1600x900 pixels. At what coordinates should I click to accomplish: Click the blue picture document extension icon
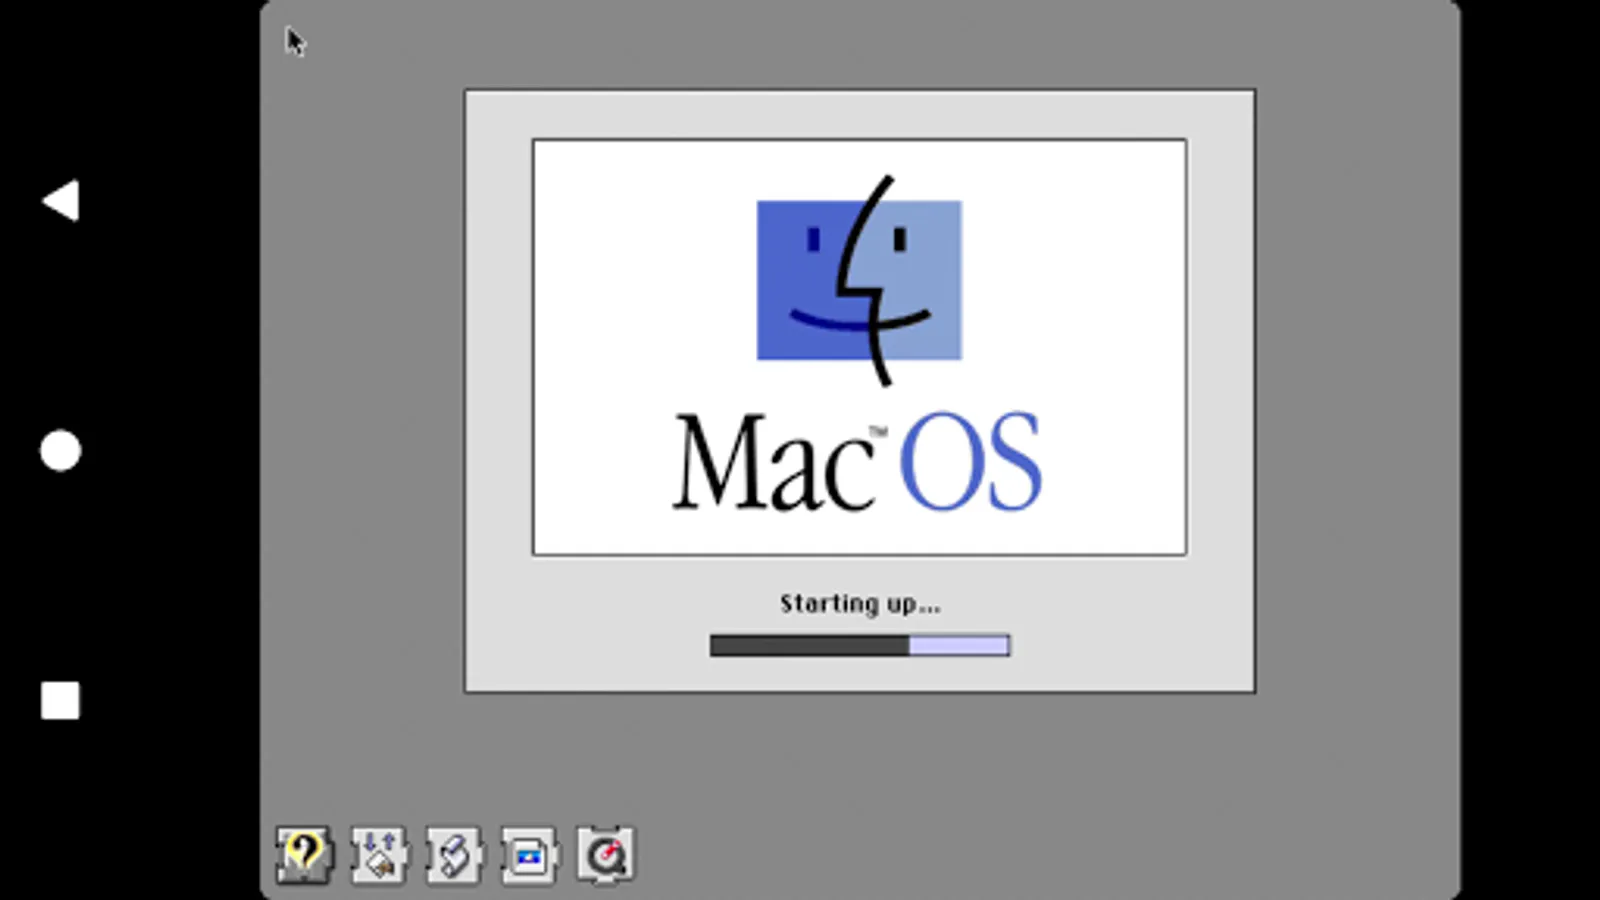(x=529, y=855)
